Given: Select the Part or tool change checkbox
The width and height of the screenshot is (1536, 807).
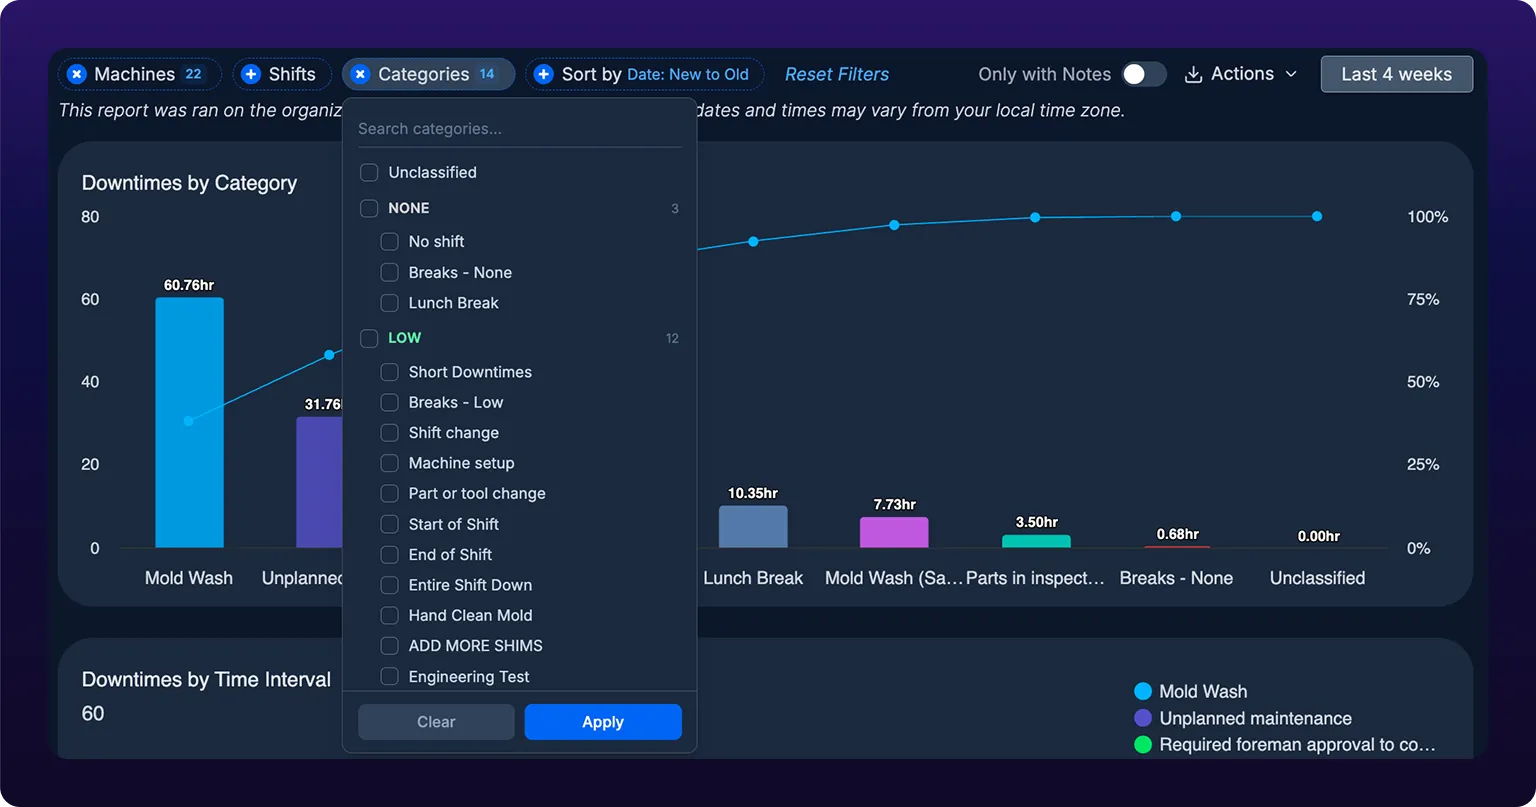Looking at the screenshot, I should click(390, 493).
